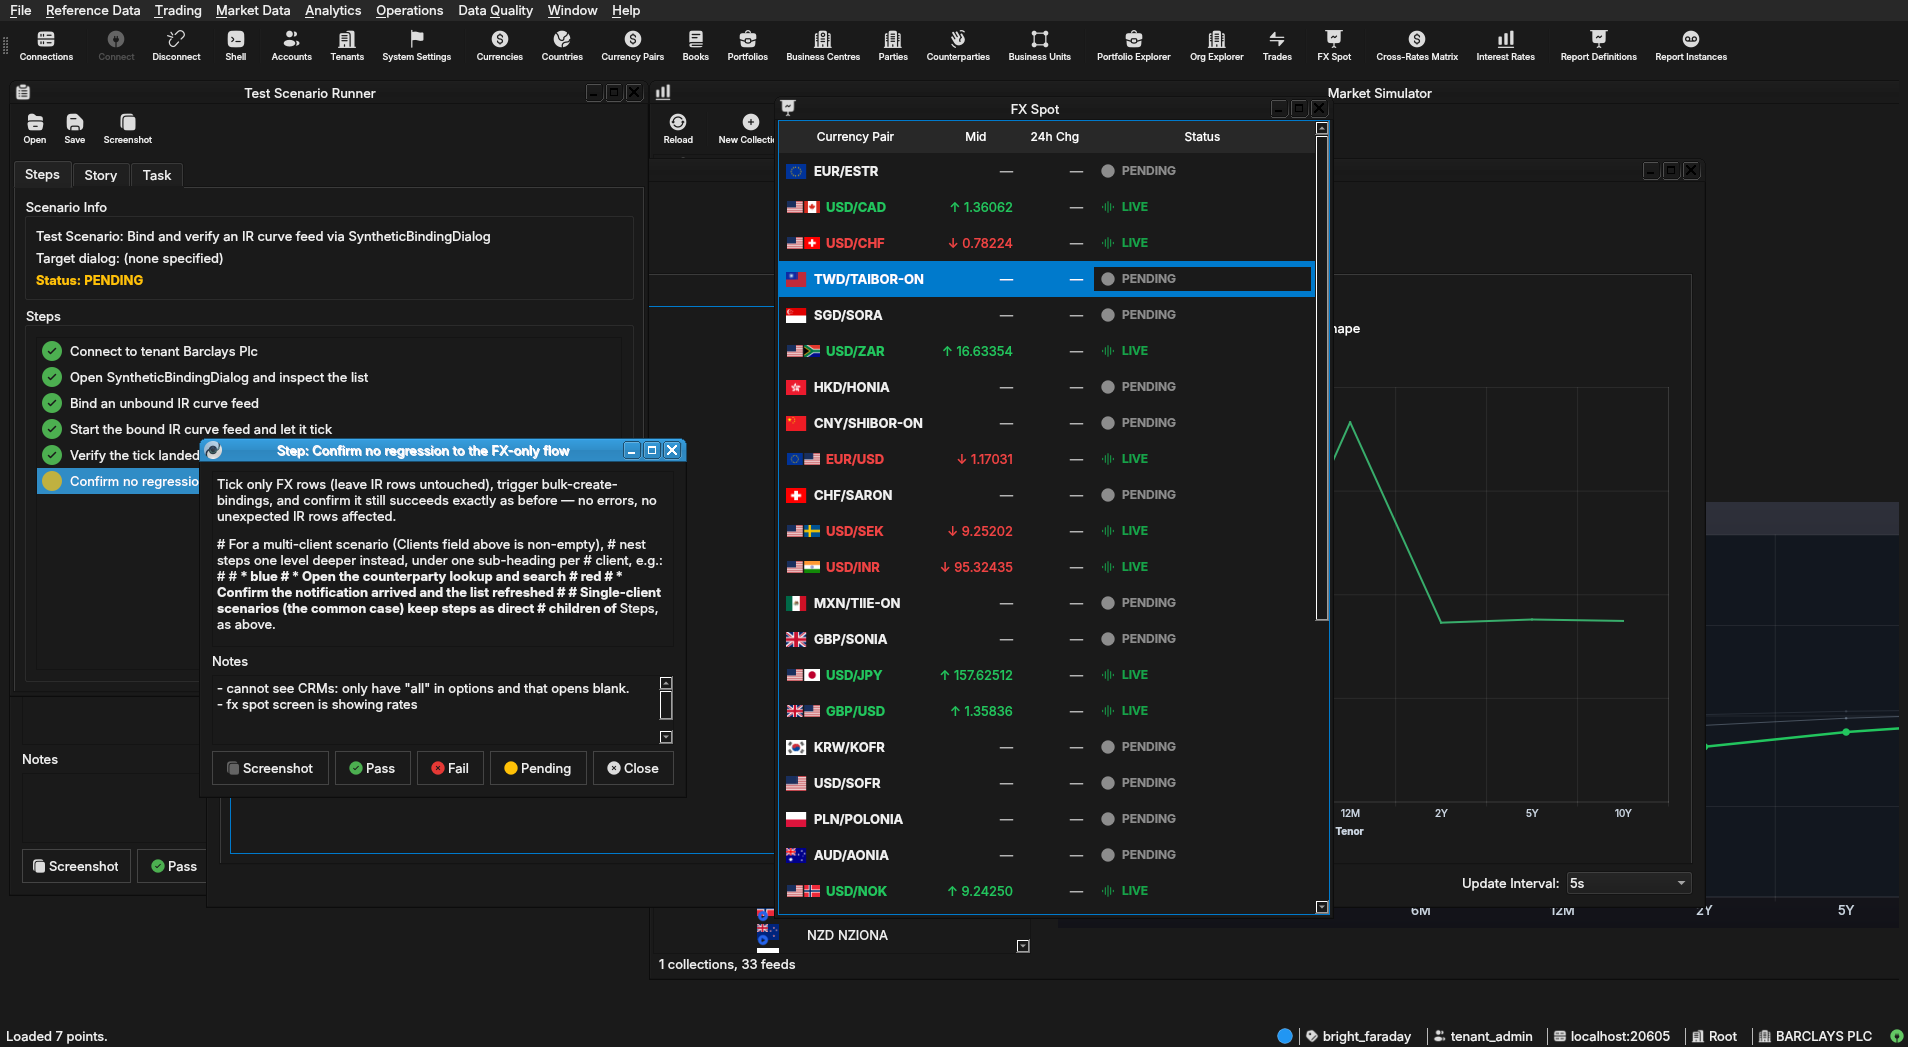Open the Currencies toolbar icon
Screen dimensions: 1908x1047
tap(499, 46)
